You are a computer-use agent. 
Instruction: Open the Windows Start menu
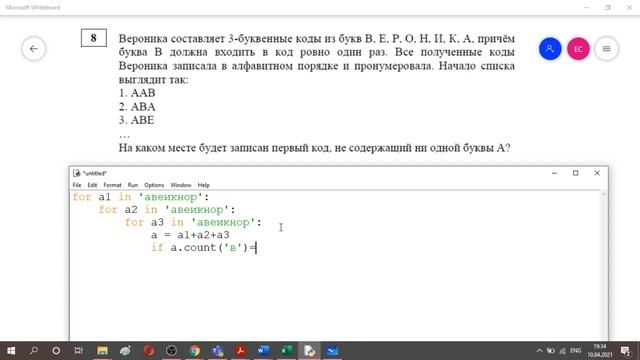click(11, 351)
